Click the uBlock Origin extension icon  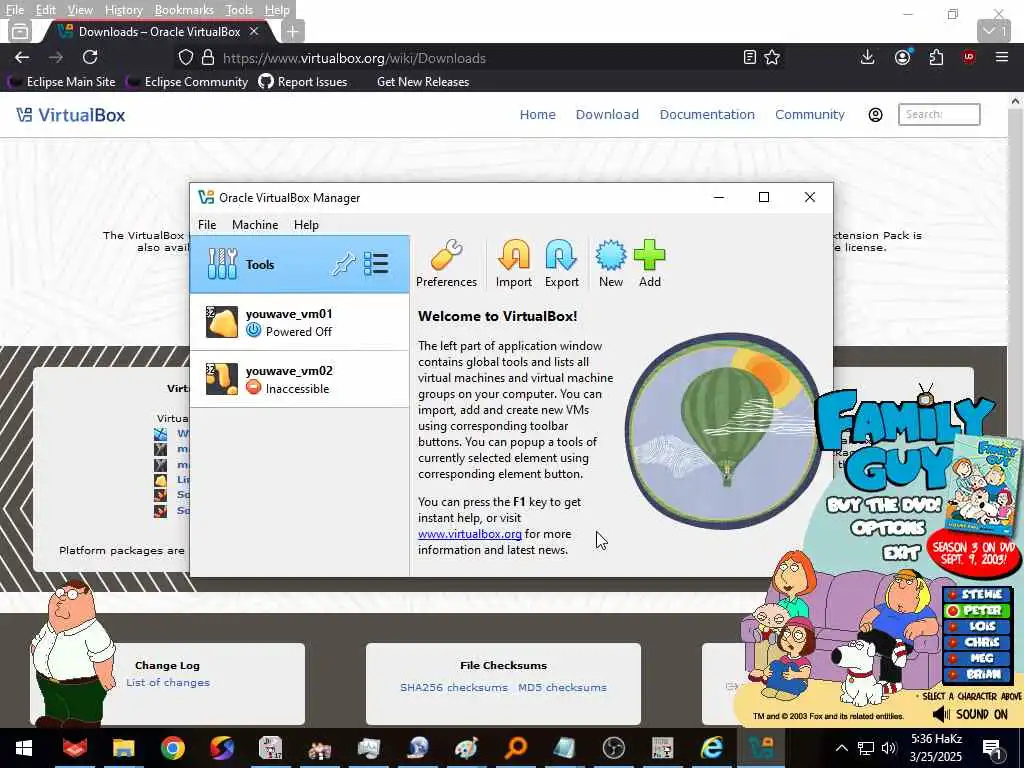969,57
